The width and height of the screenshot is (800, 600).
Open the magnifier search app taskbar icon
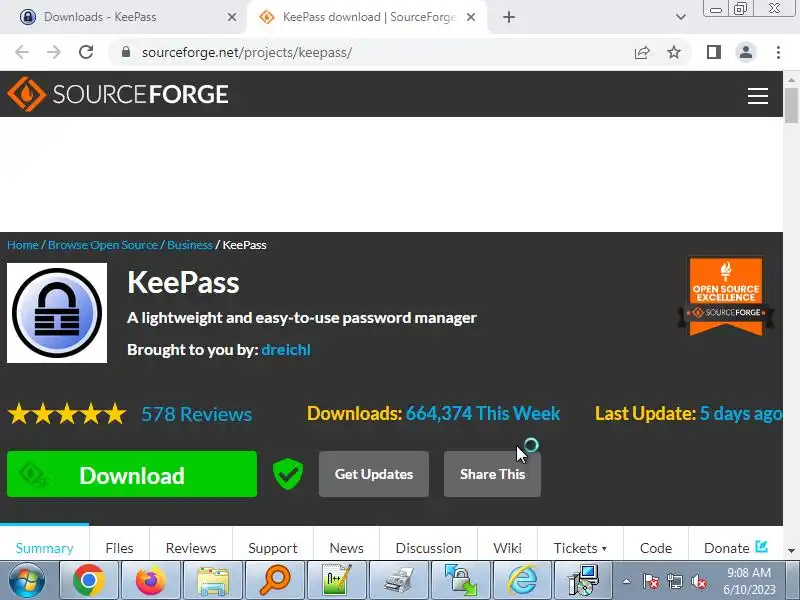(274, 580)
